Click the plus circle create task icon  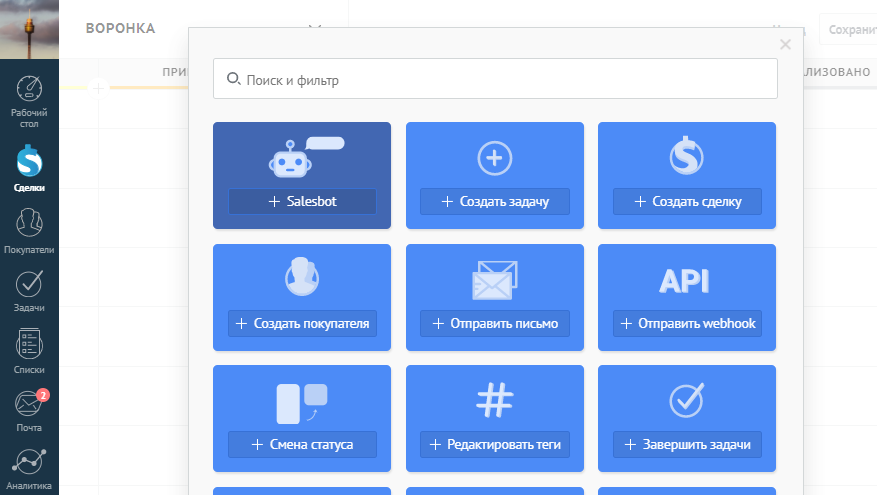click(494, 158)
